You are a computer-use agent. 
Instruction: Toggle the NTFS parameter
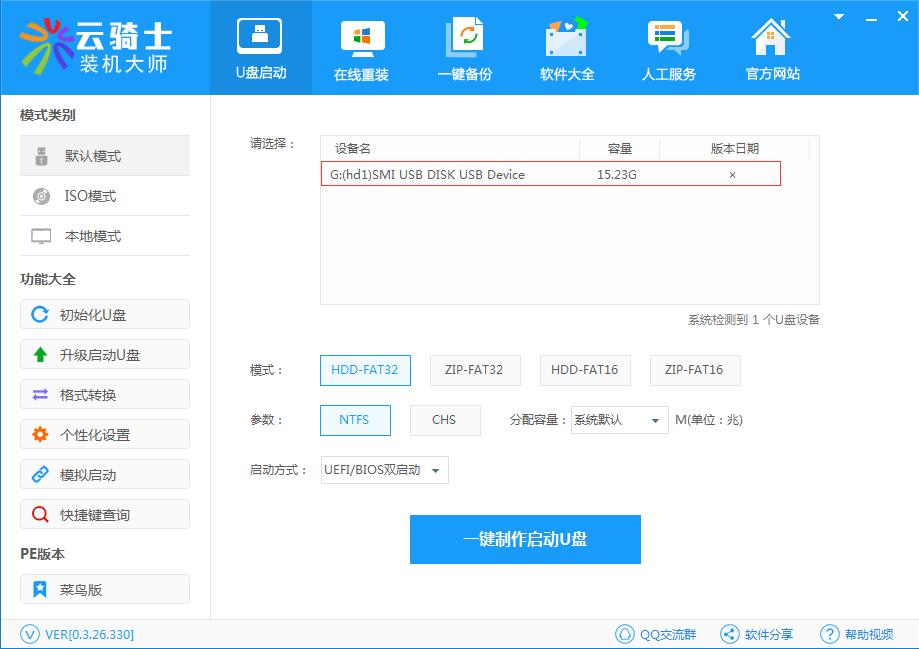(x=355, y=420)
